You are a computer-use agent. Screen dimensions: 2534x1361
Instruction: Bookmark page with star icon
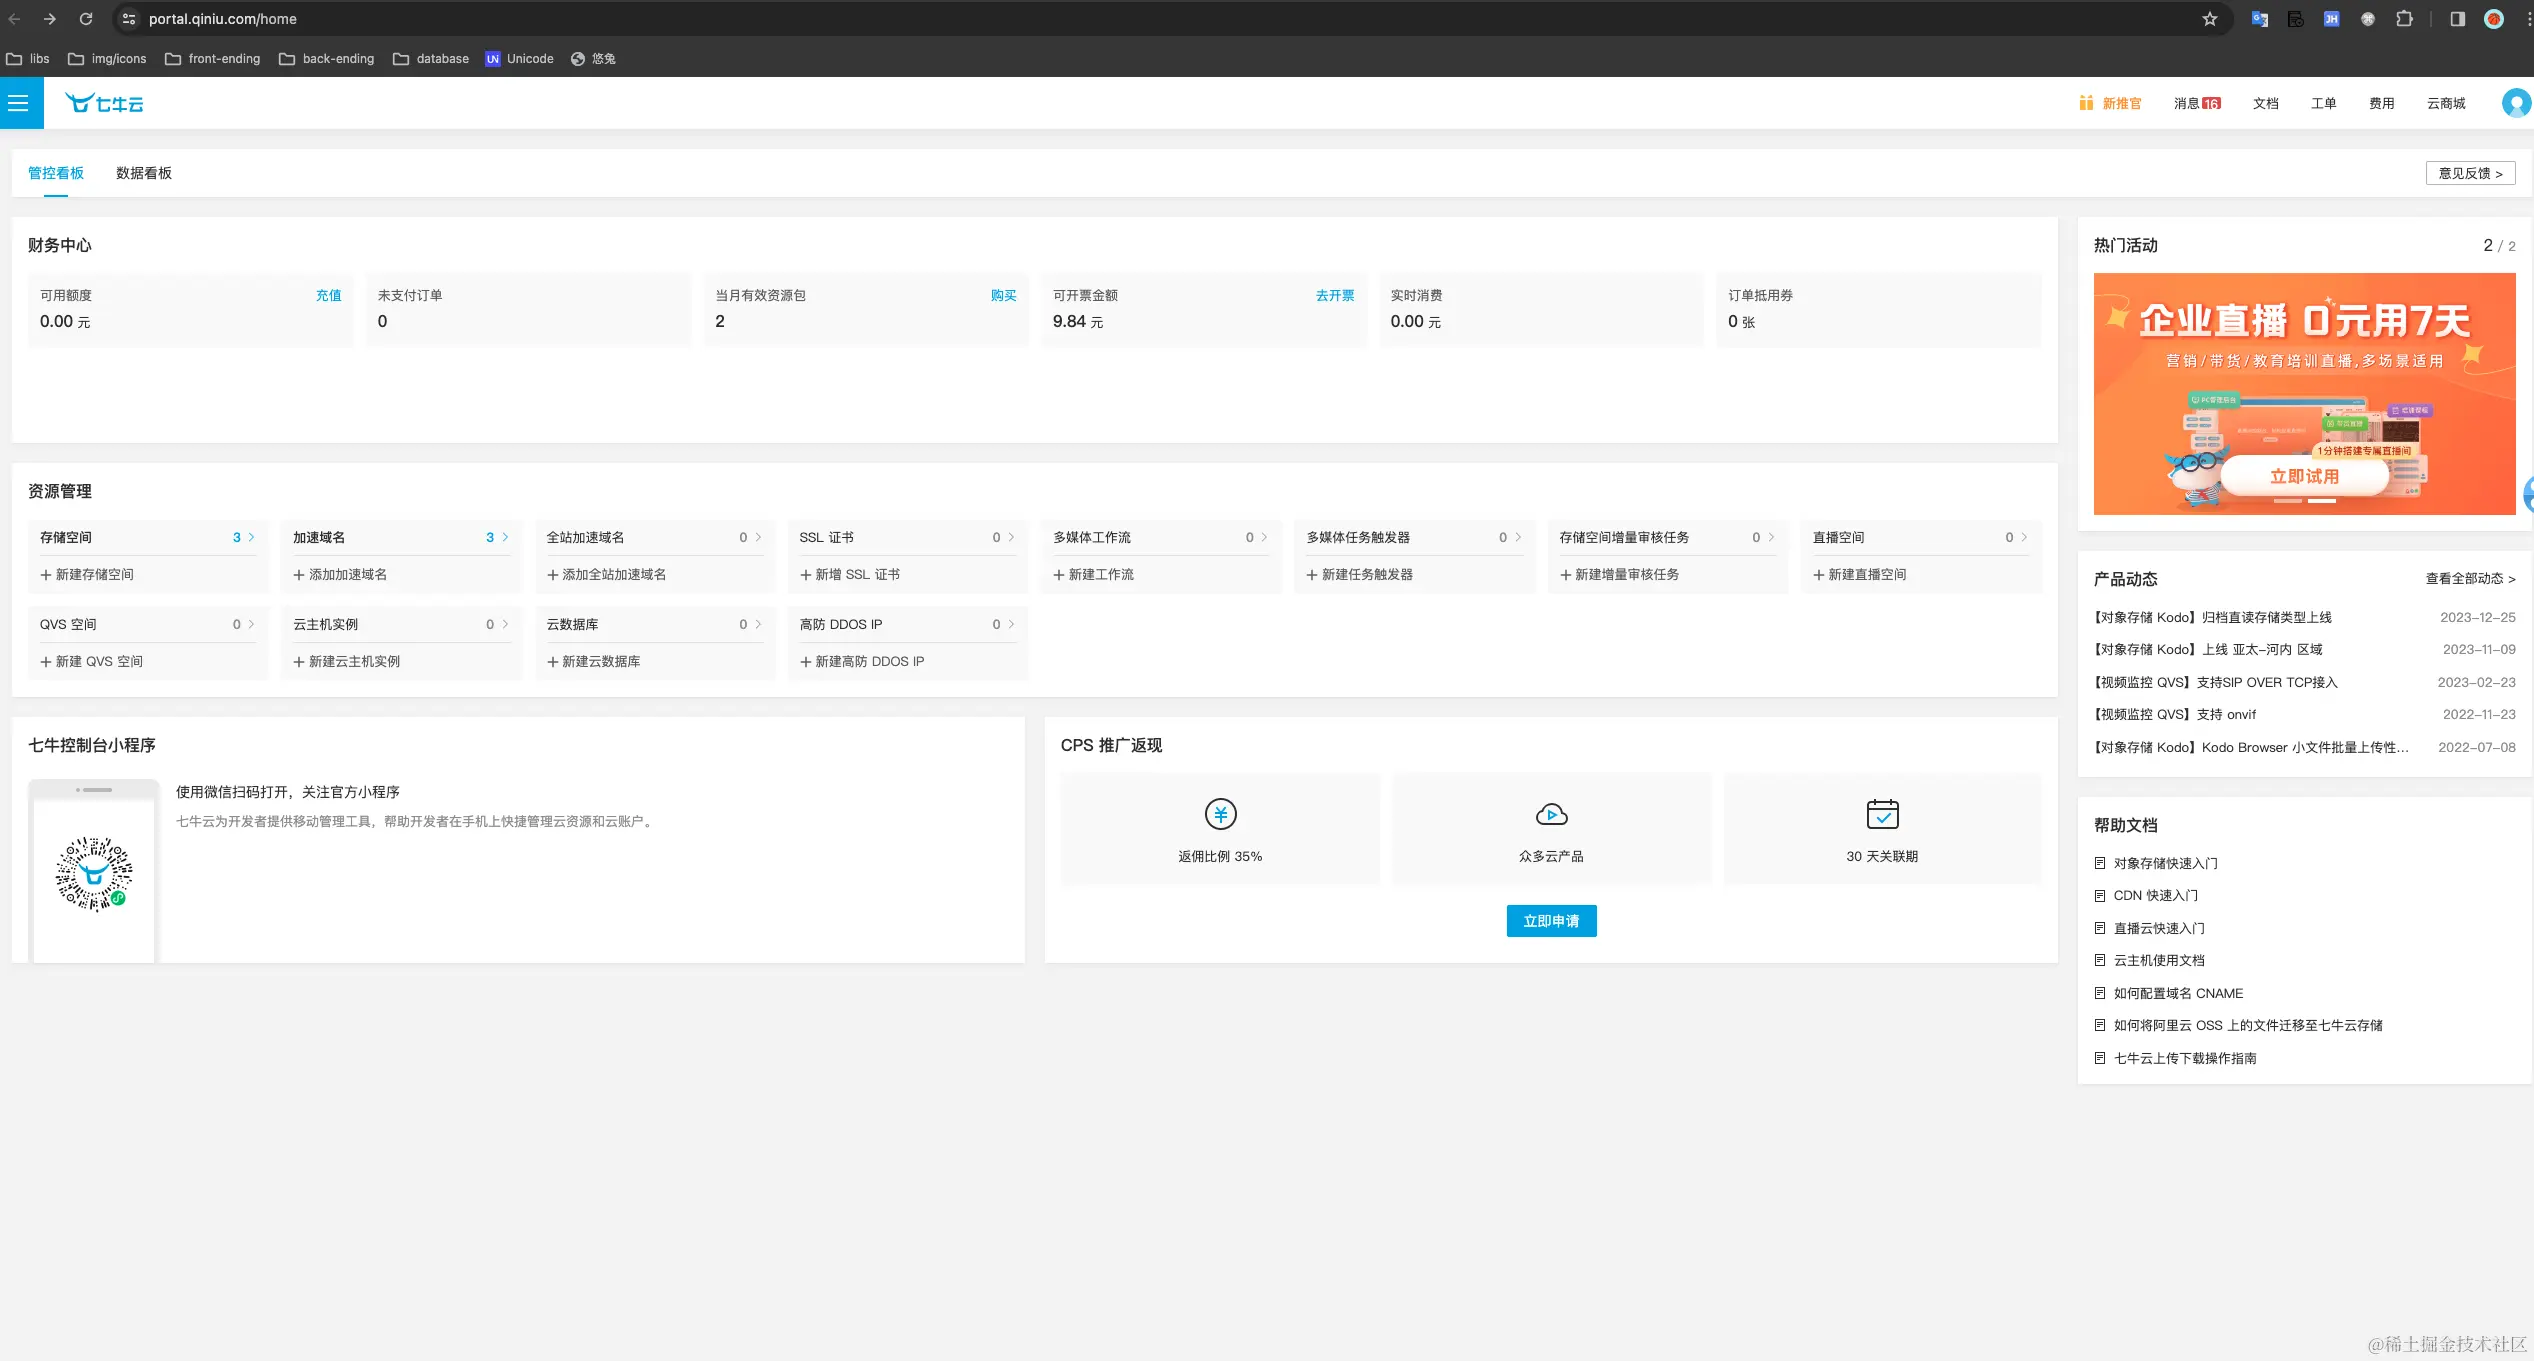[2210, 19]
